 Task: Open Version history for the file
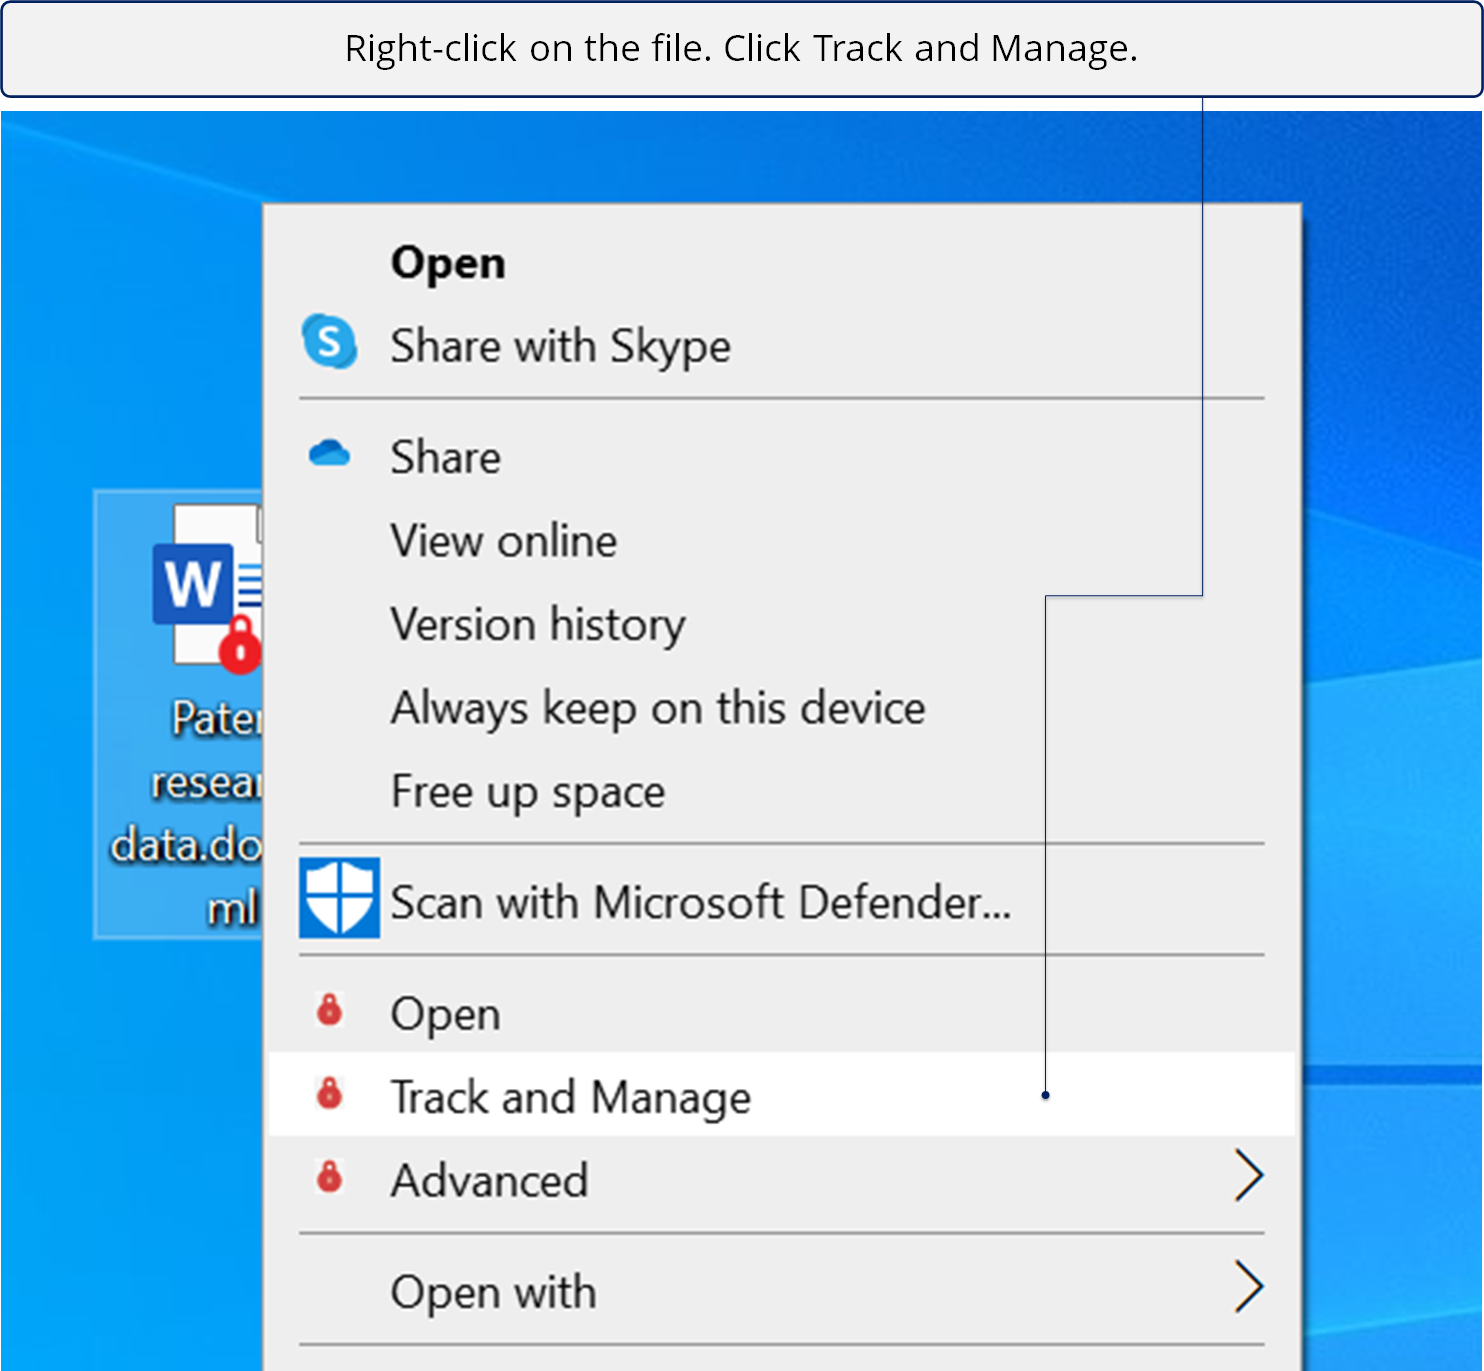(538, 625)
